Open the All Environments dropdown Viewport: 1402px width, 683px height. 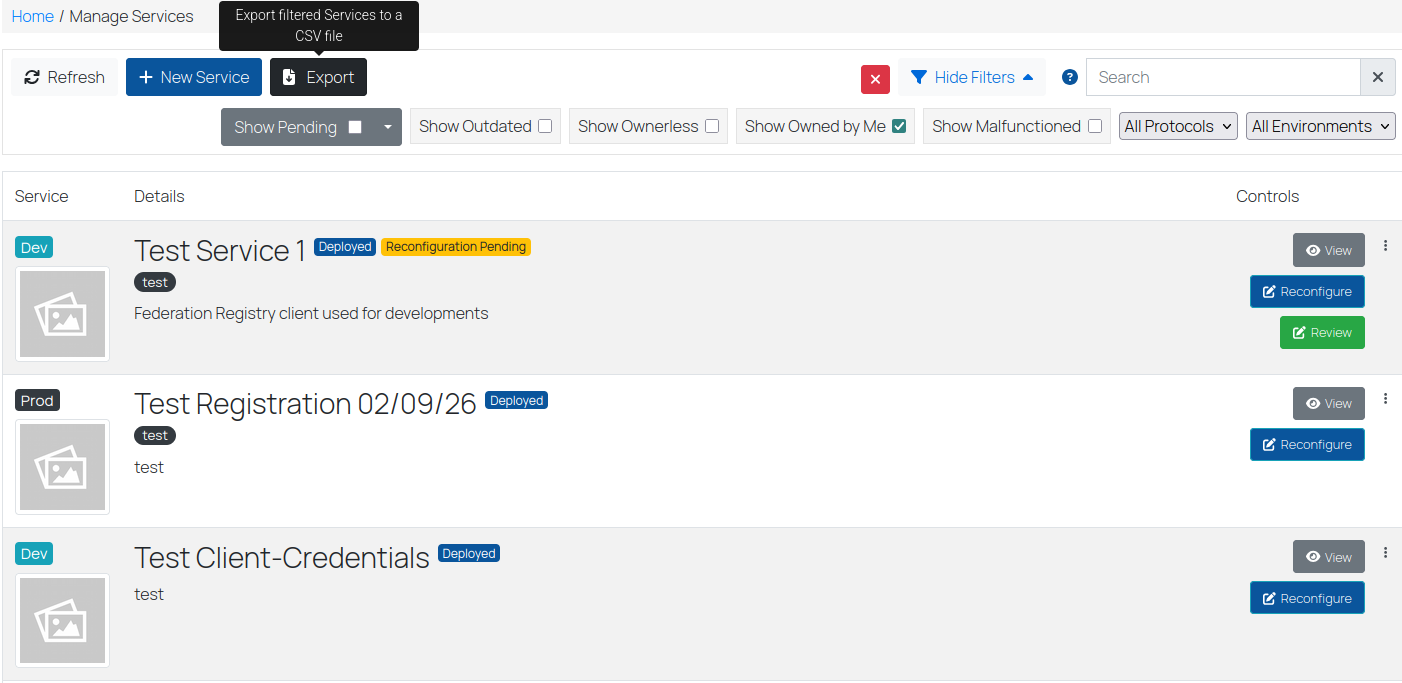click(1320, 126)
